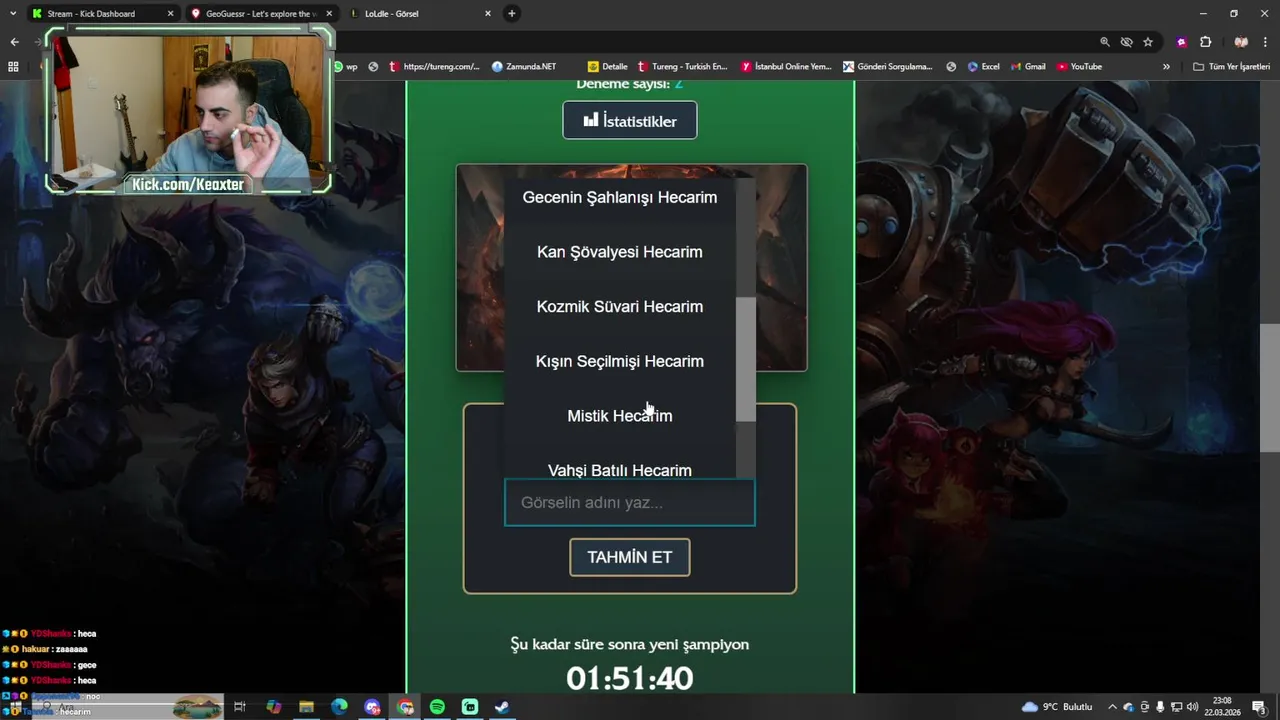Viewport: 1280px width, 720px height.
Task: Click the browser page vertical scrollbar
Action: click(1270, 388)
